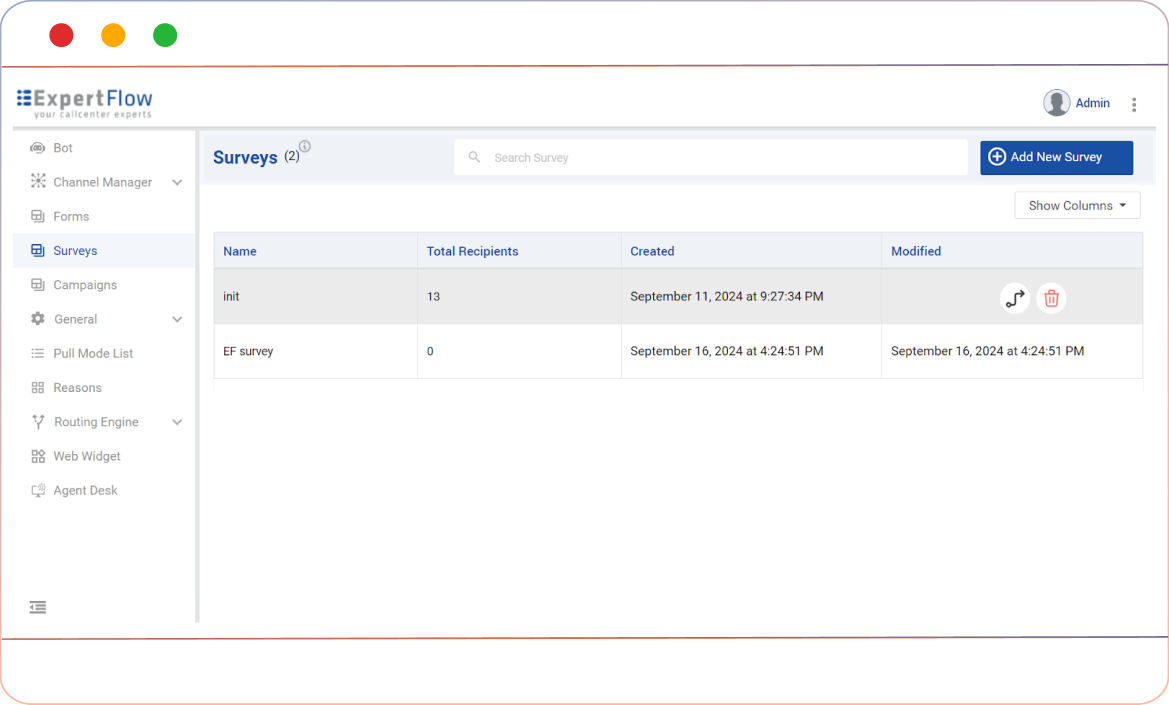Open Bot in the sidebar
This screenshot has width=1169, height=705.
(x=63, y=148)
